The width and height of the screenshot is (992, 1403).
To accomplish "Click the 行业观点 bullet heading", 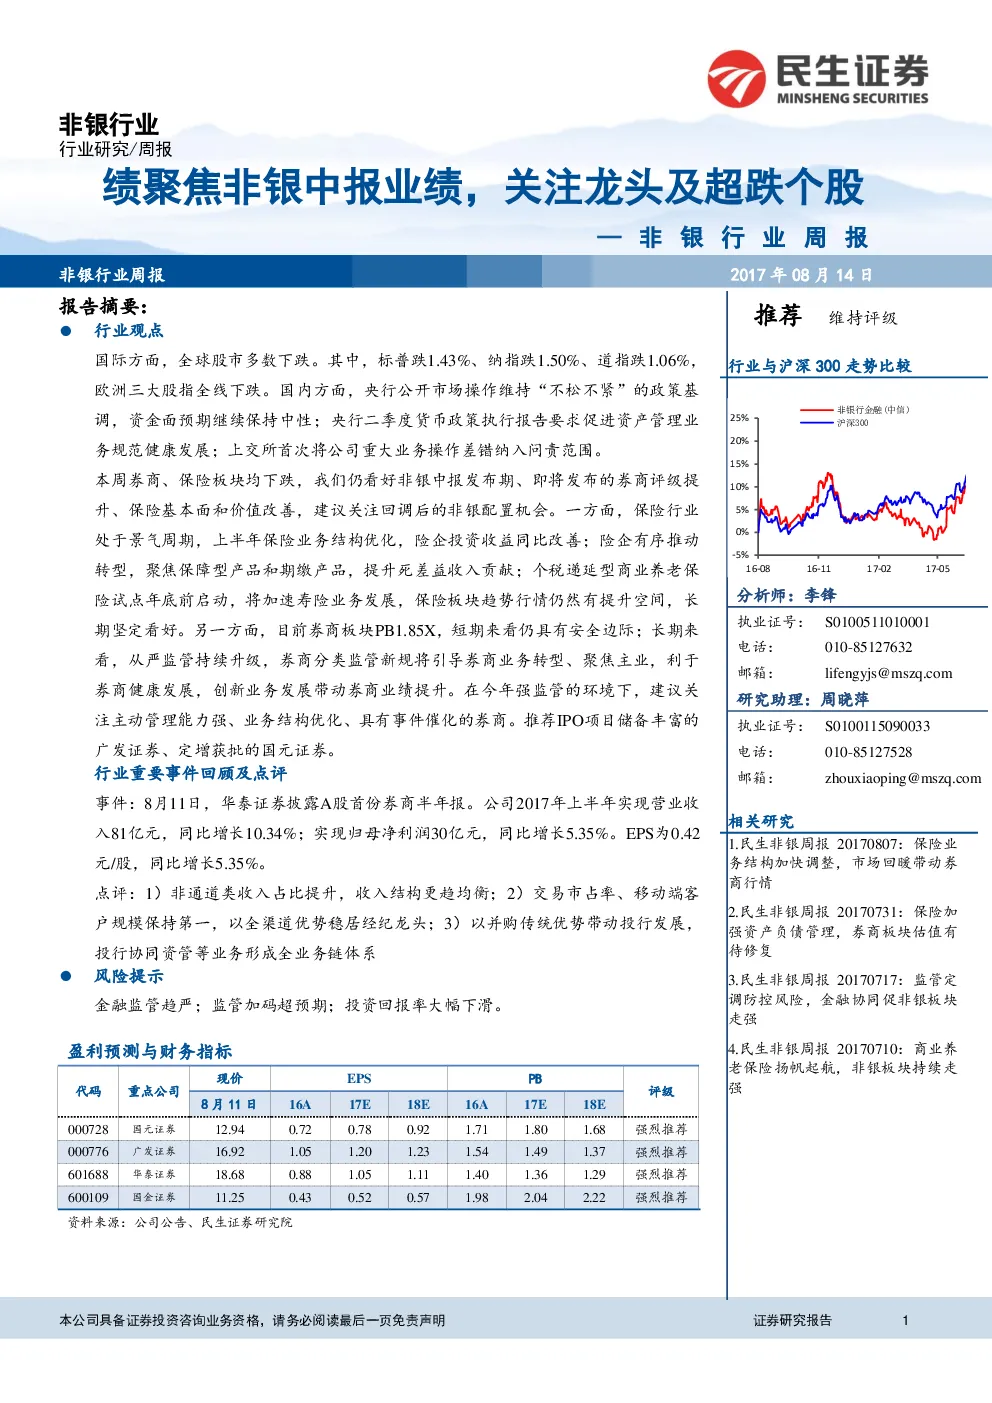I will coord(129,331).
